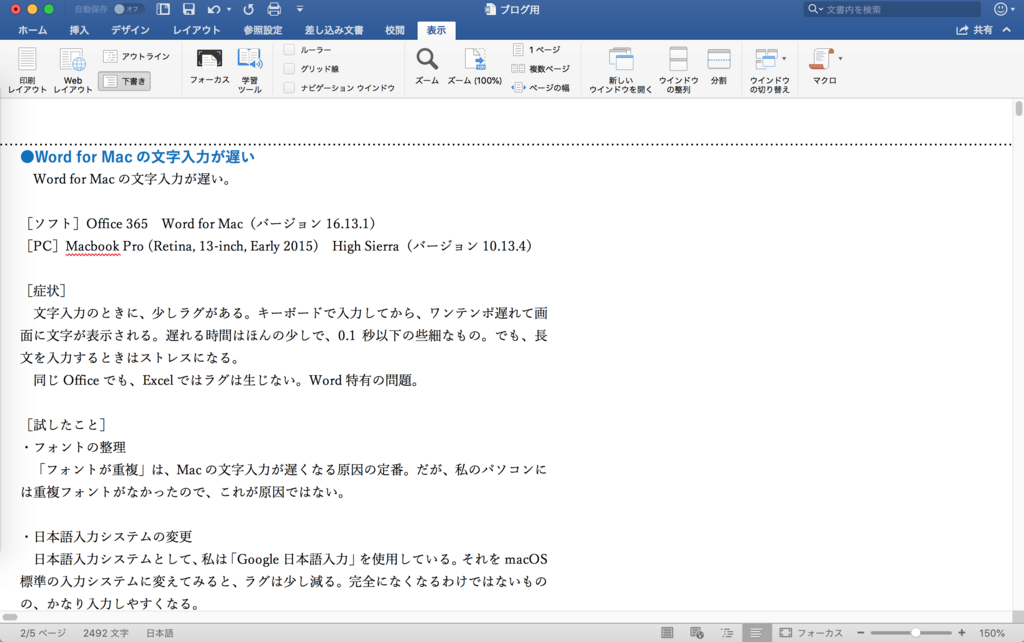Click the Undo arrow icon
The height and width of the screenshot is (642, 1024).
(x=214, y=9)
